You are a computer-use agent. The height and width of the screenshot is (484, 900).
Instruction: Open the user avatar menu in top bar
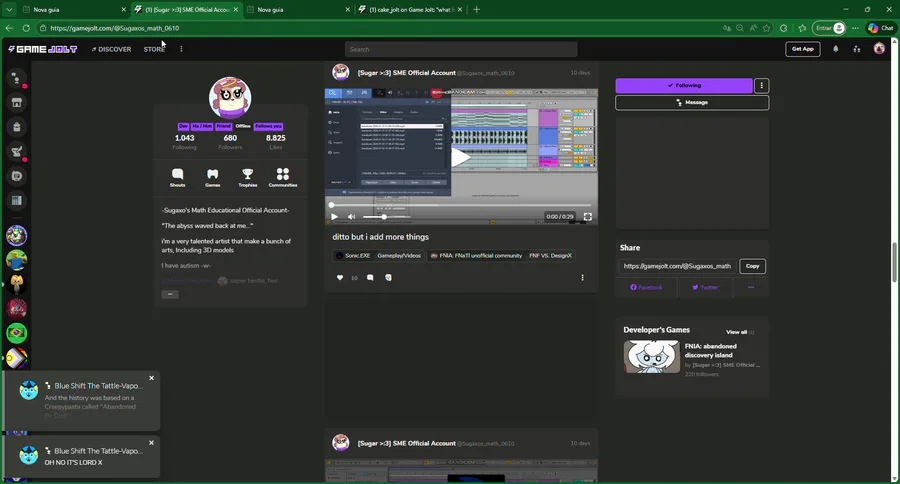pos(879,49)
